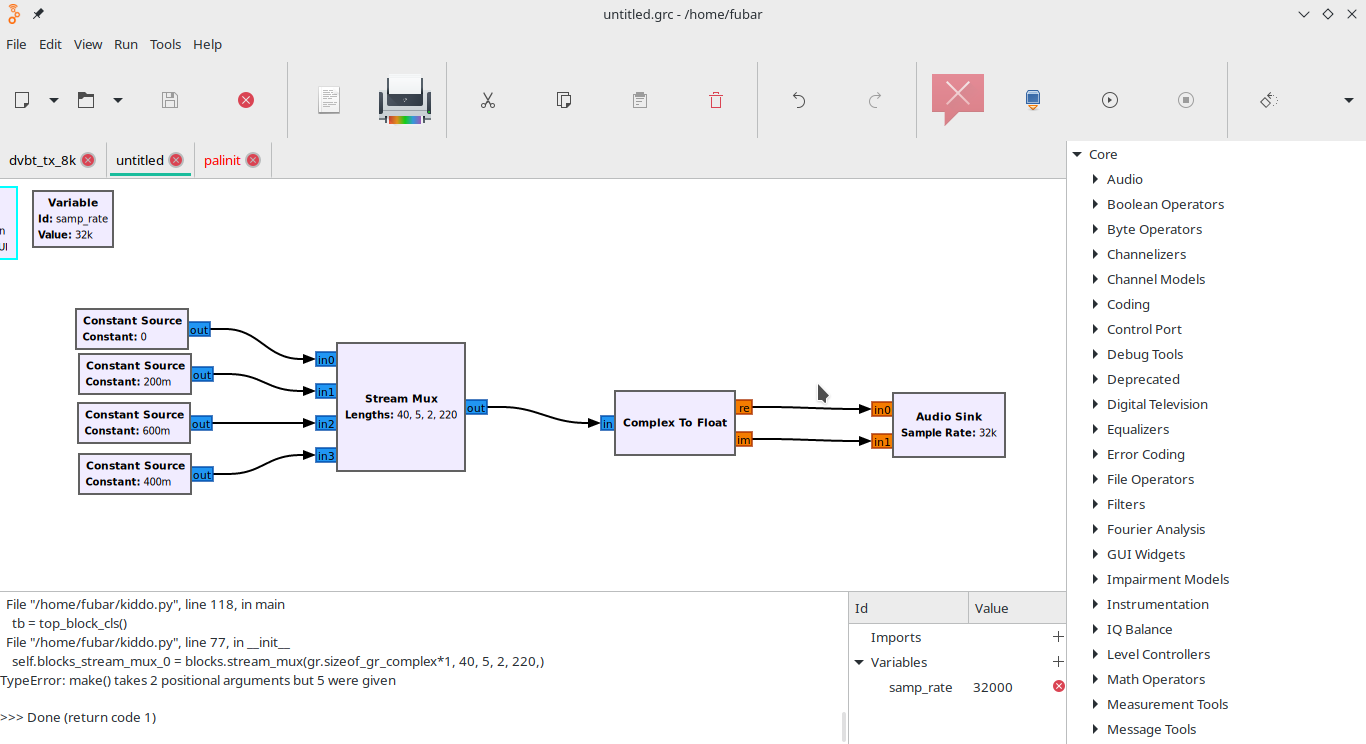This screenshot has width=1366, height=744.
Task: Select the Stream Mux block
Action: click(400, 405)
